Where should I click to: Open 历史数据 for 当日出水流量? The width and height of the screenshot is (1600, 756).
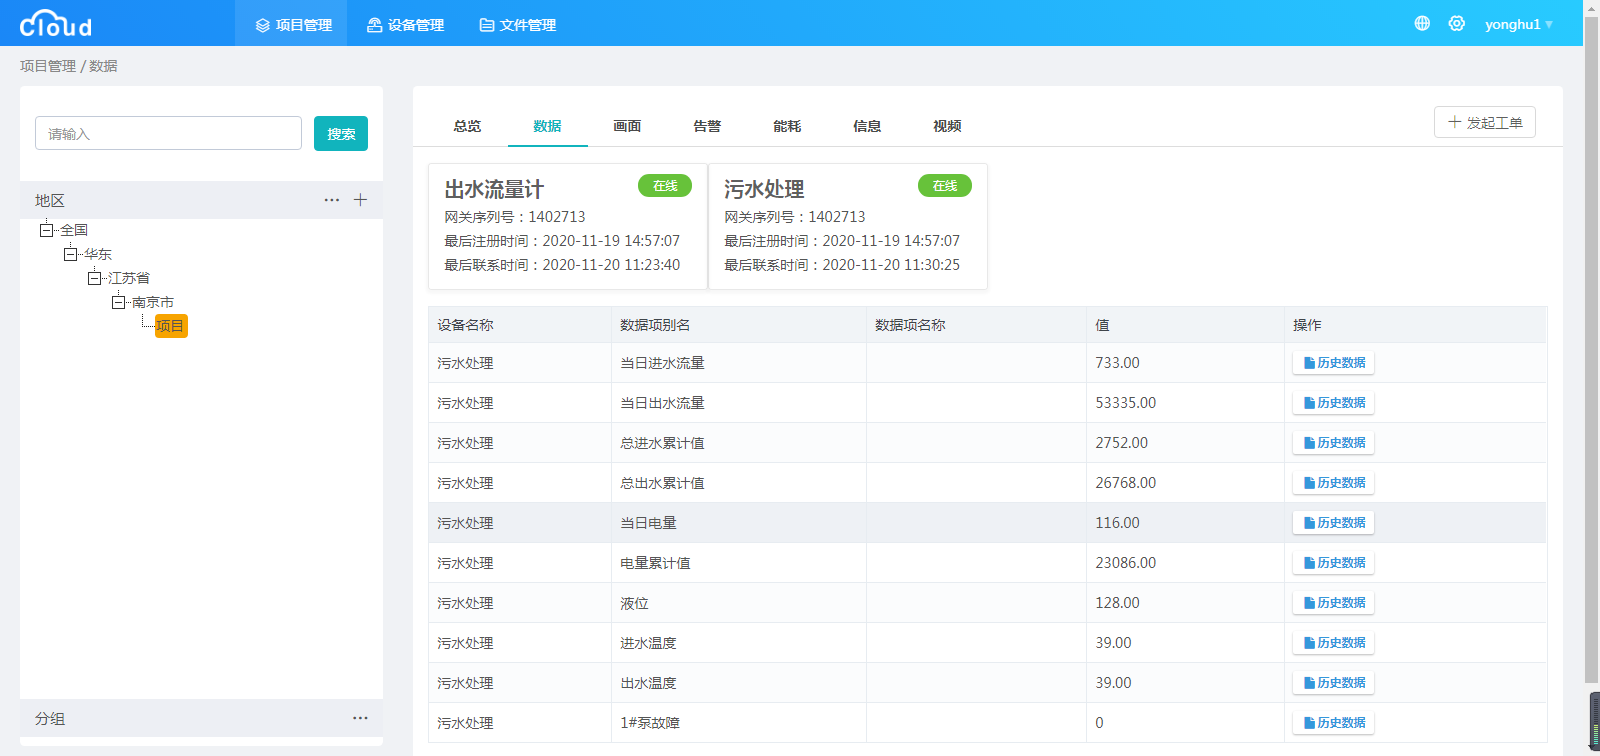[x=1334, y=403]
